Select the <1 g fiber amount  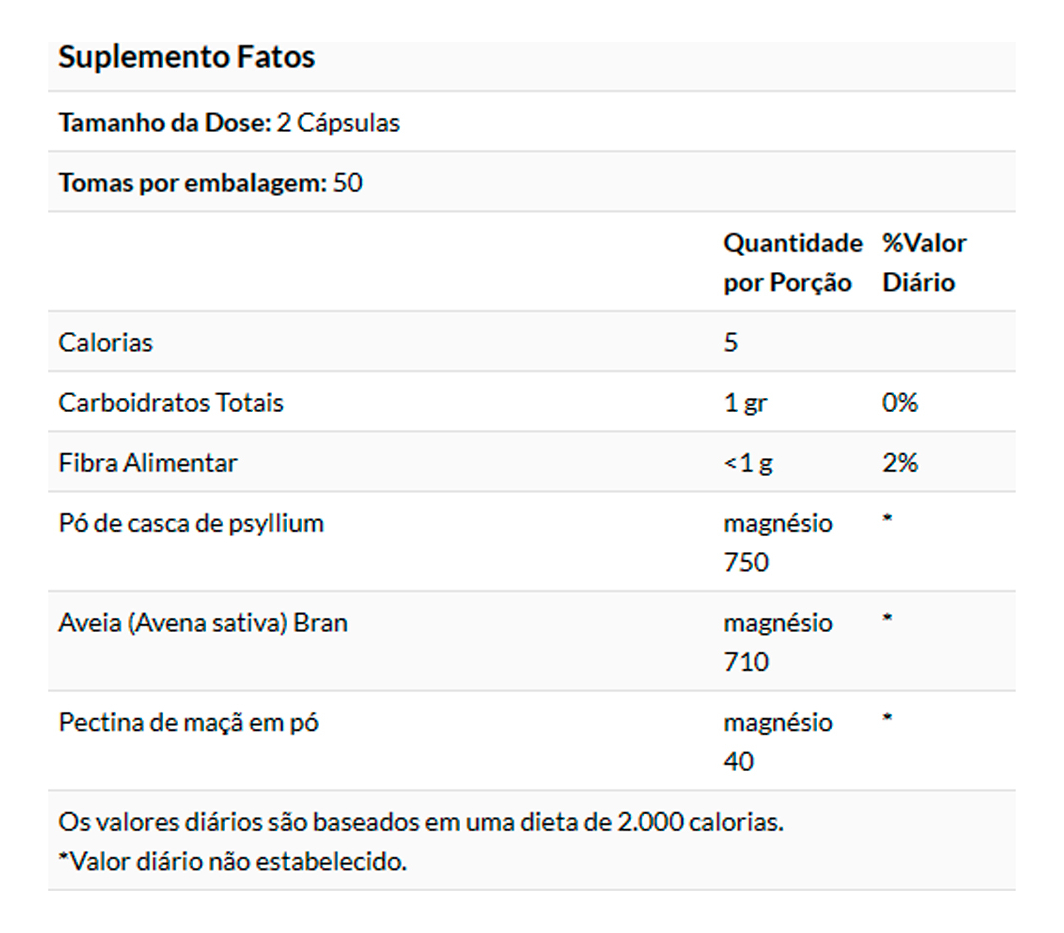click(748, 463)
